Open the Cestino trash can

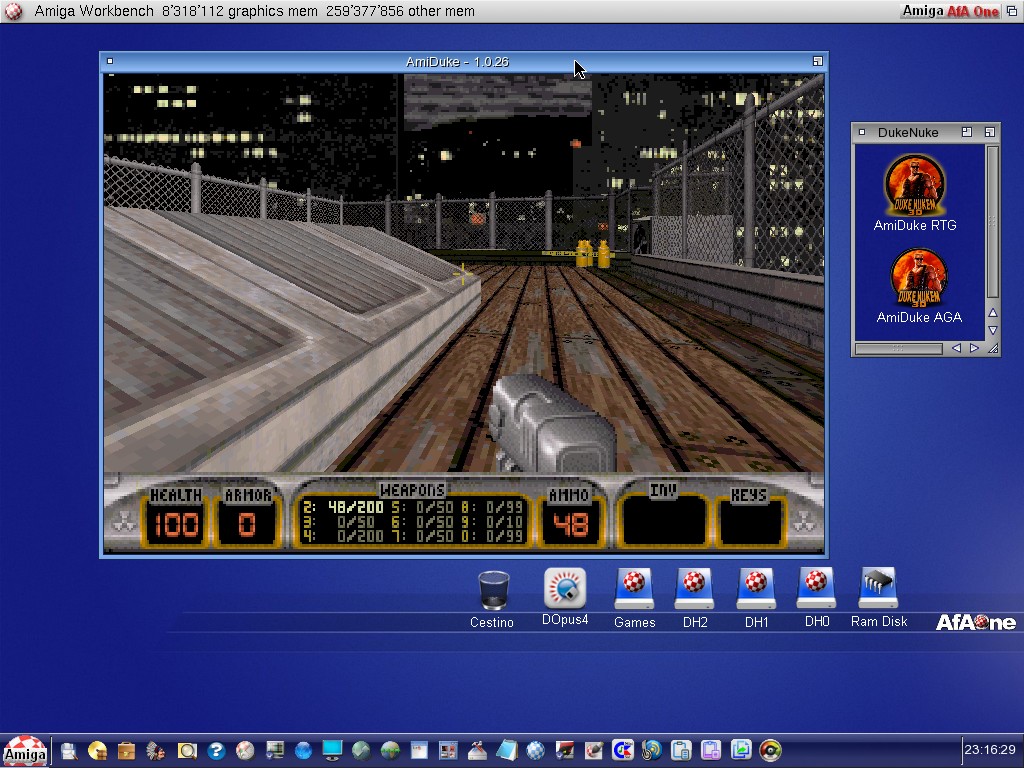pyautogui.click(x=492, y=591)
